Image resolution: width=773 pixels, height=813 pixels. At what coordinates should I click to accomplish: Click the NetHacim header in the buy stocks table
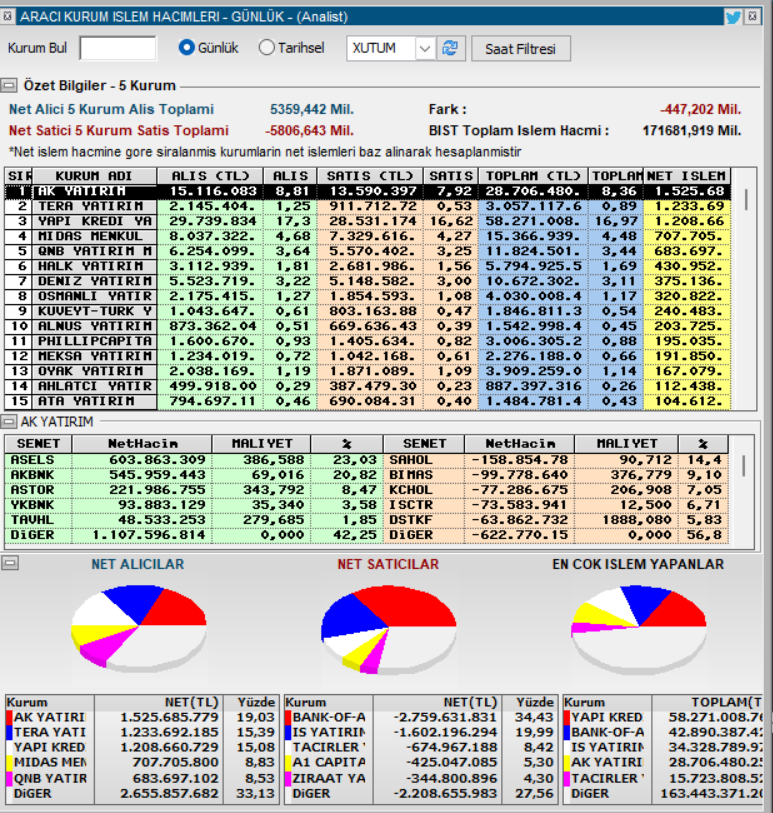click(142, 444)
